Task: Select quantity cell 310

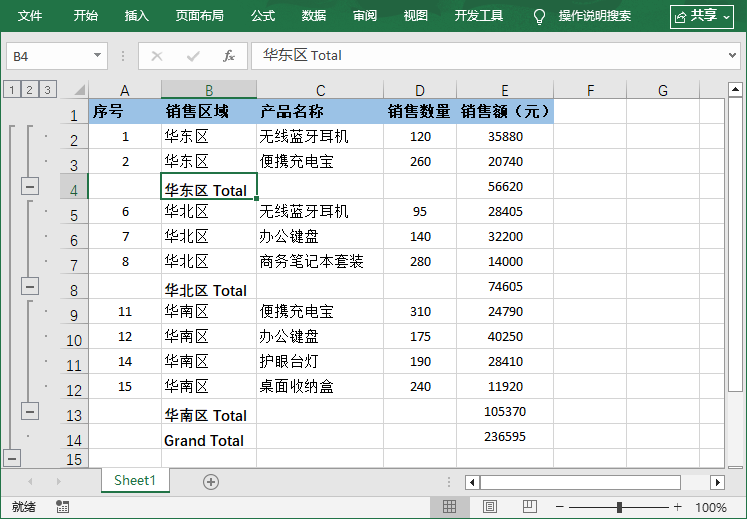Action: point(420,311)
